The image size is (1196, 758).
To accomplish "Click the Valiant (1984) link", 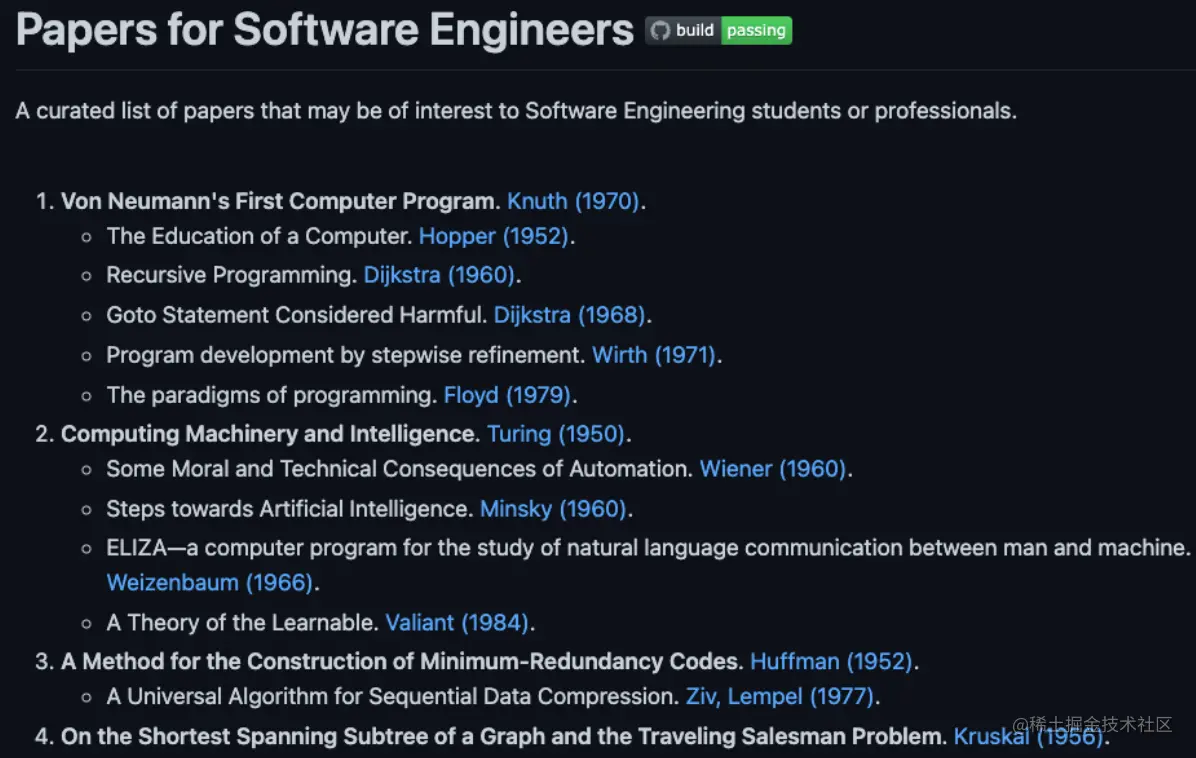I will click(x=457, y=622).
